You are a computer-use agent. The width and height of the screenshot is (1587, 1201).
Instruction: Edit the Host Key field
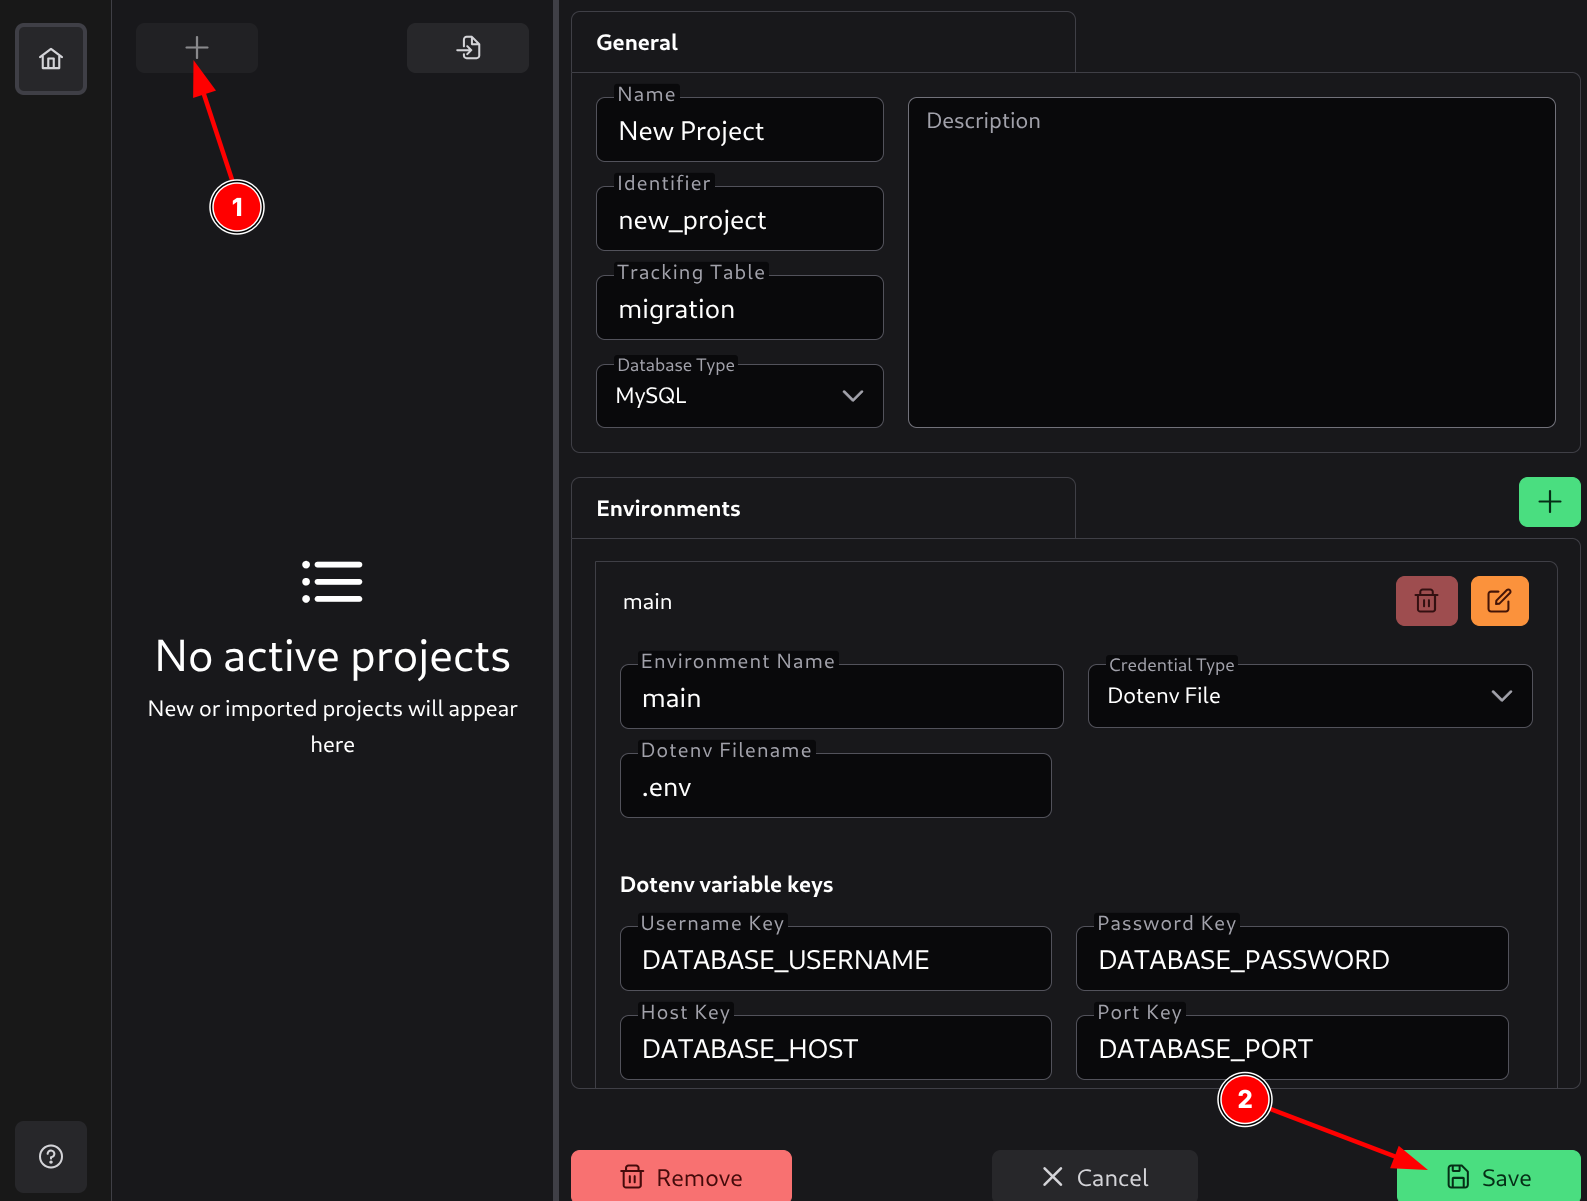[836, 1048]
